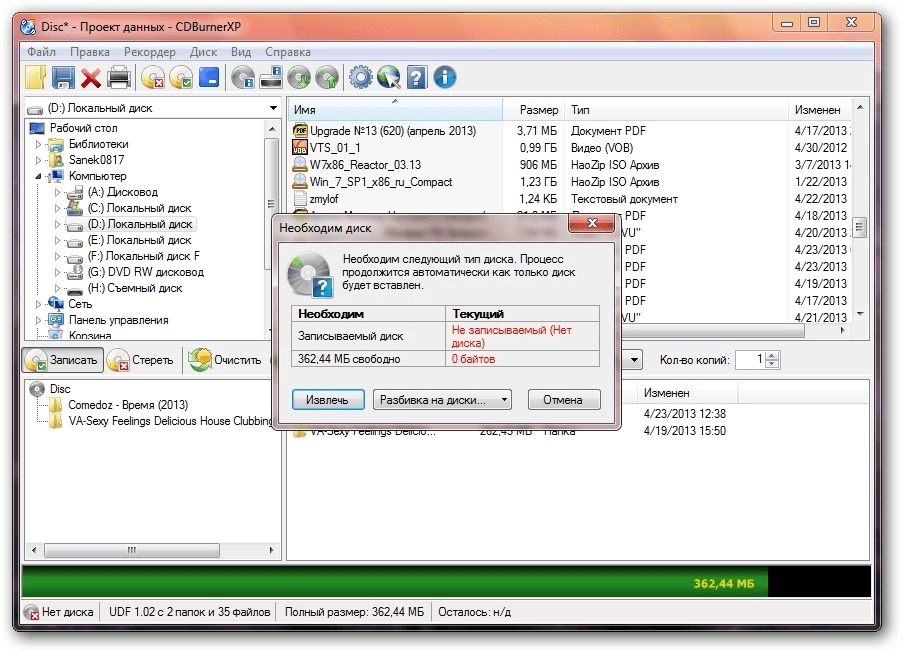Click the UDF 1.02 status bar entry
This screenshot has height=652, width=902.
[x=189, y=612]
